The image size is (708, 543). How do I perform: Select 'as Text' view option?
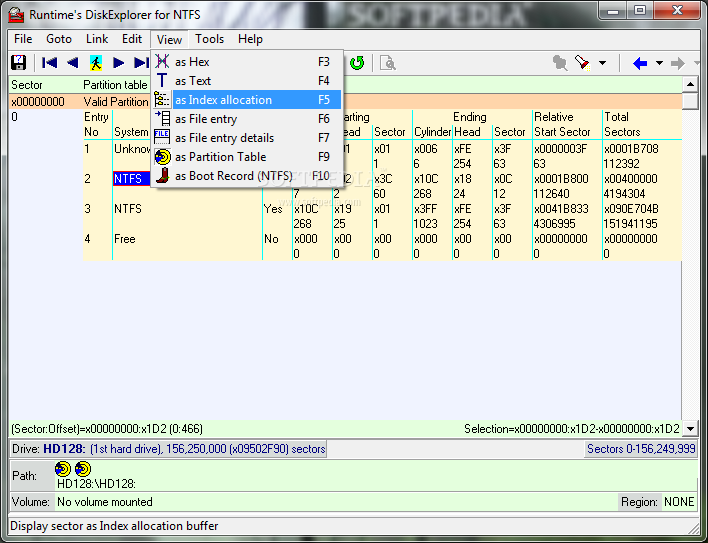[247, 80]
